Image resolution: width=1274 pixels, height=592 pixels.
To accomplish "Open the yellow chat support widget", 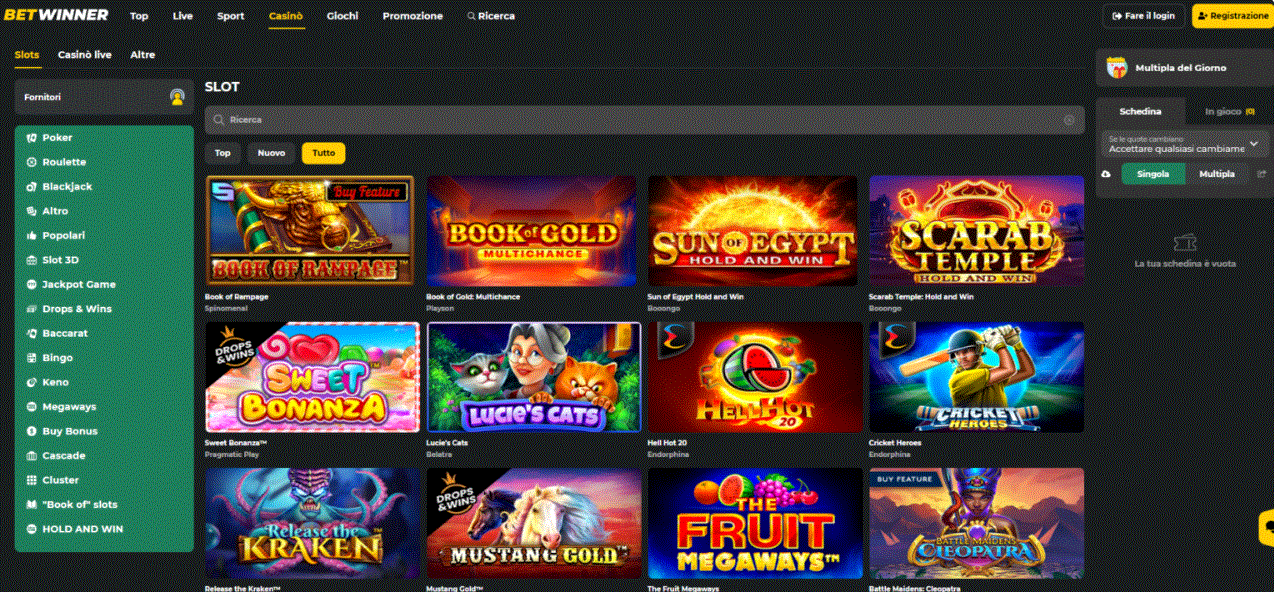I will [x=1266, y=526].
